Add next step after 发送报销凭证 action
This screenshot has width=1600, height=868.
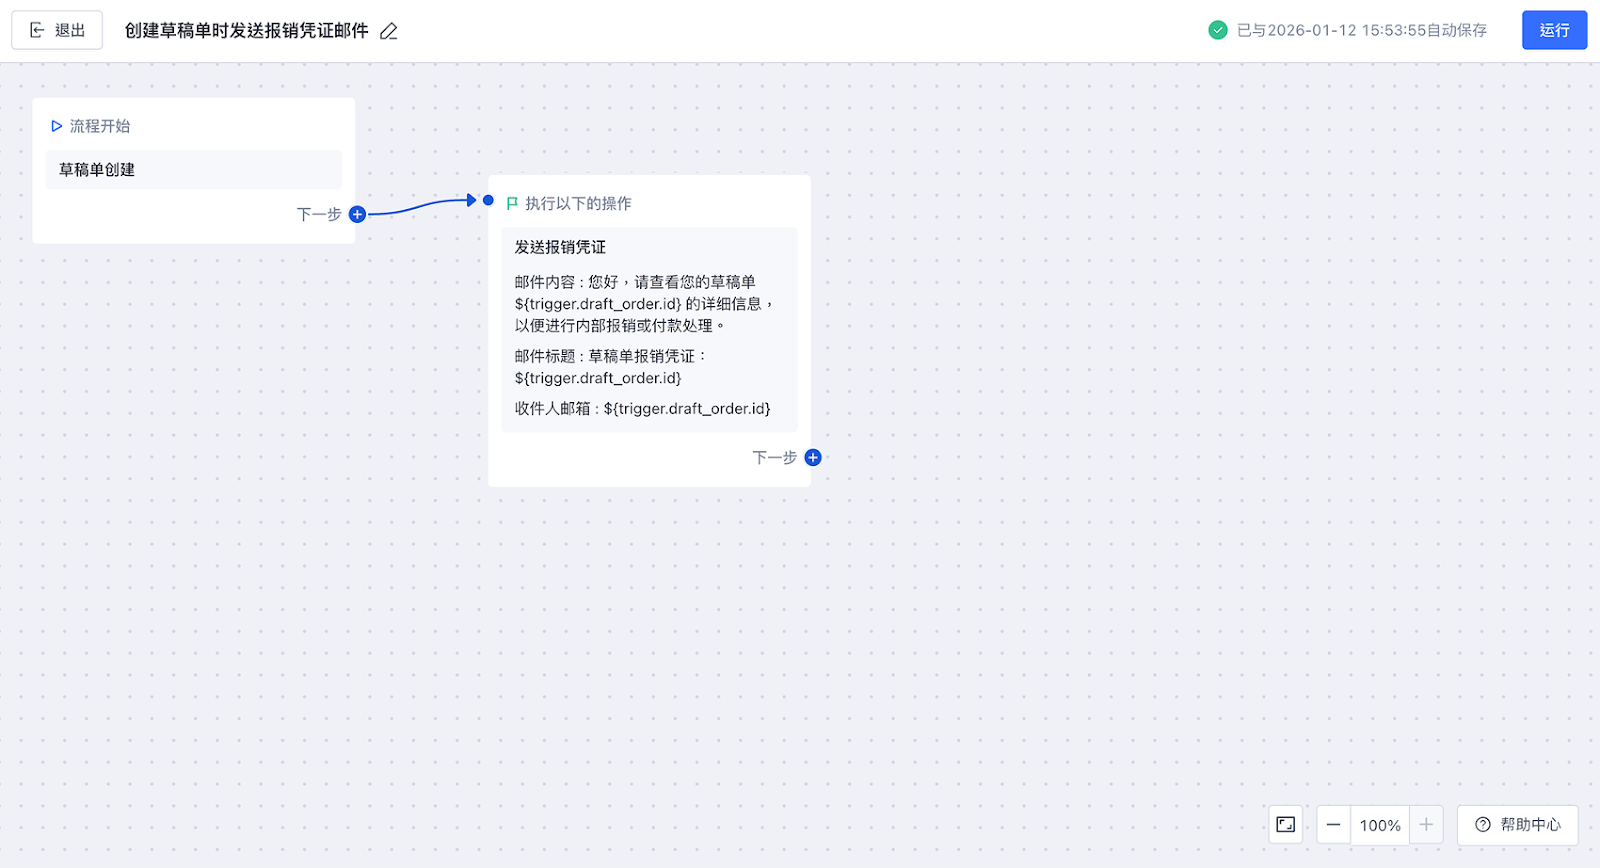coord(813,457)
